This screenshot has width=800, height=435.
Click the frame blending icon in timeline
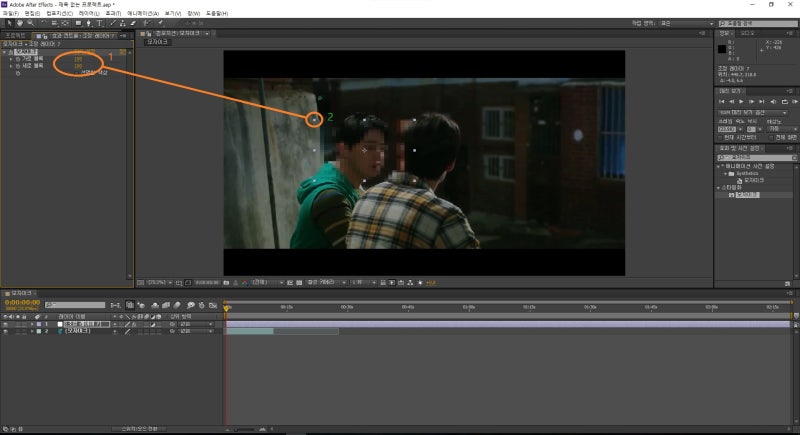[x=166, y=305]
